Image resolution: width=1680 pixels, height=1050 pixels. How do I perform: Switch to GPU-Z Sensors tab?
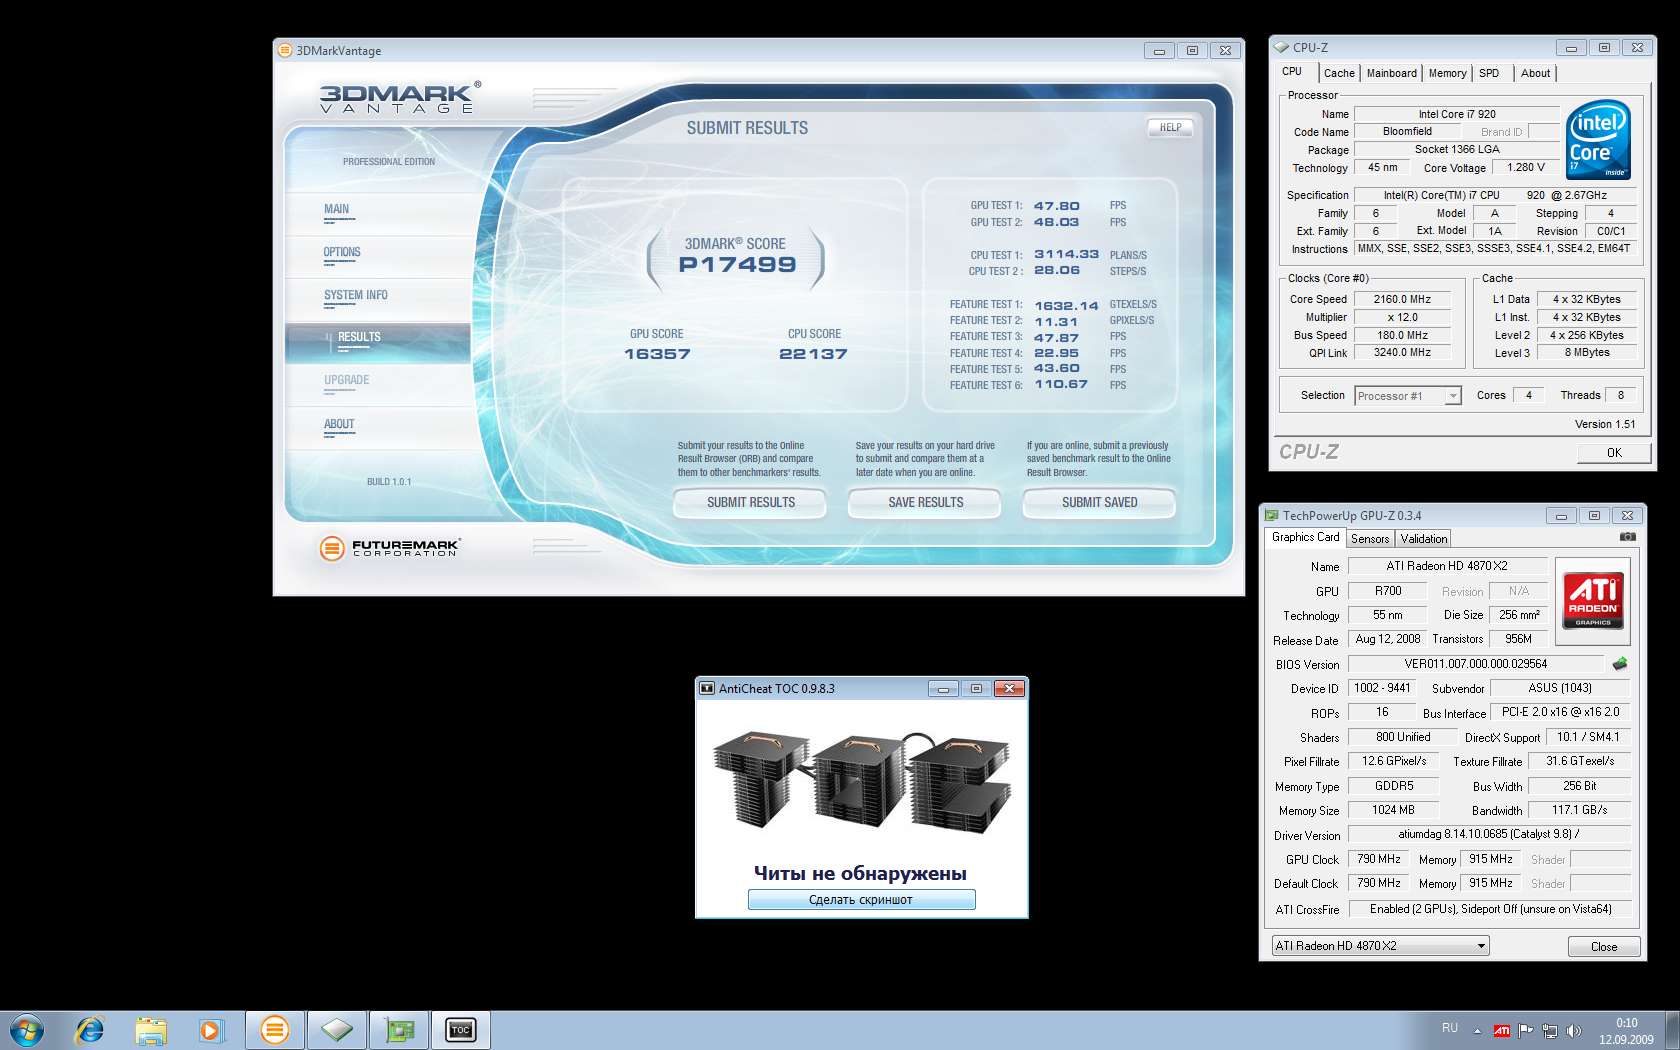(x=1370, y=539)
